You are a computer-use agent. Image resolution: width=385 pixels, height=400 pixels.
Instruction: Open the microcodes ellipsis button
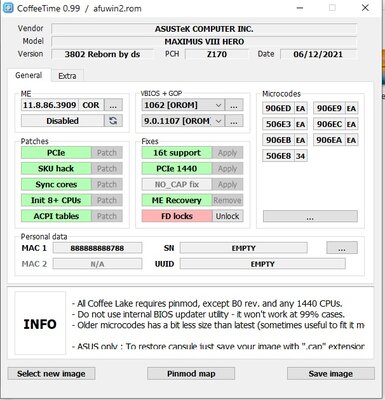click(310, 216)
